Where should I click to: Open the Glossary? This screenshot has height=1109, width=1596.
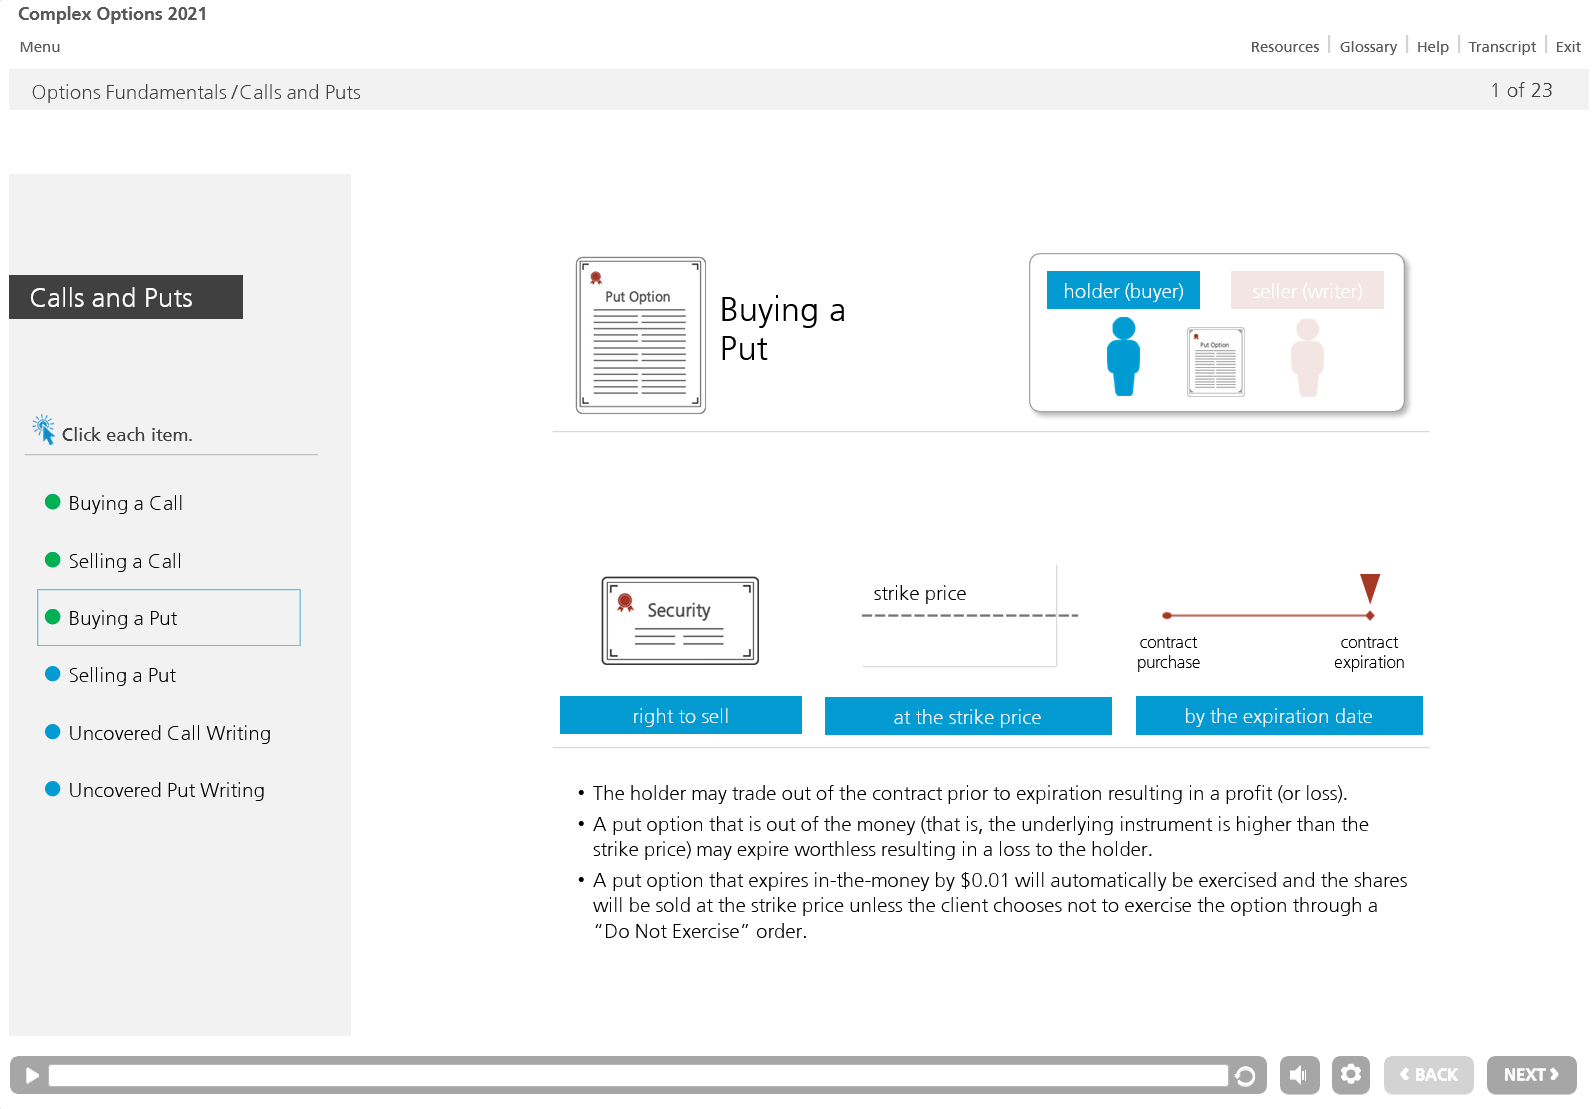pos(1368,47)
